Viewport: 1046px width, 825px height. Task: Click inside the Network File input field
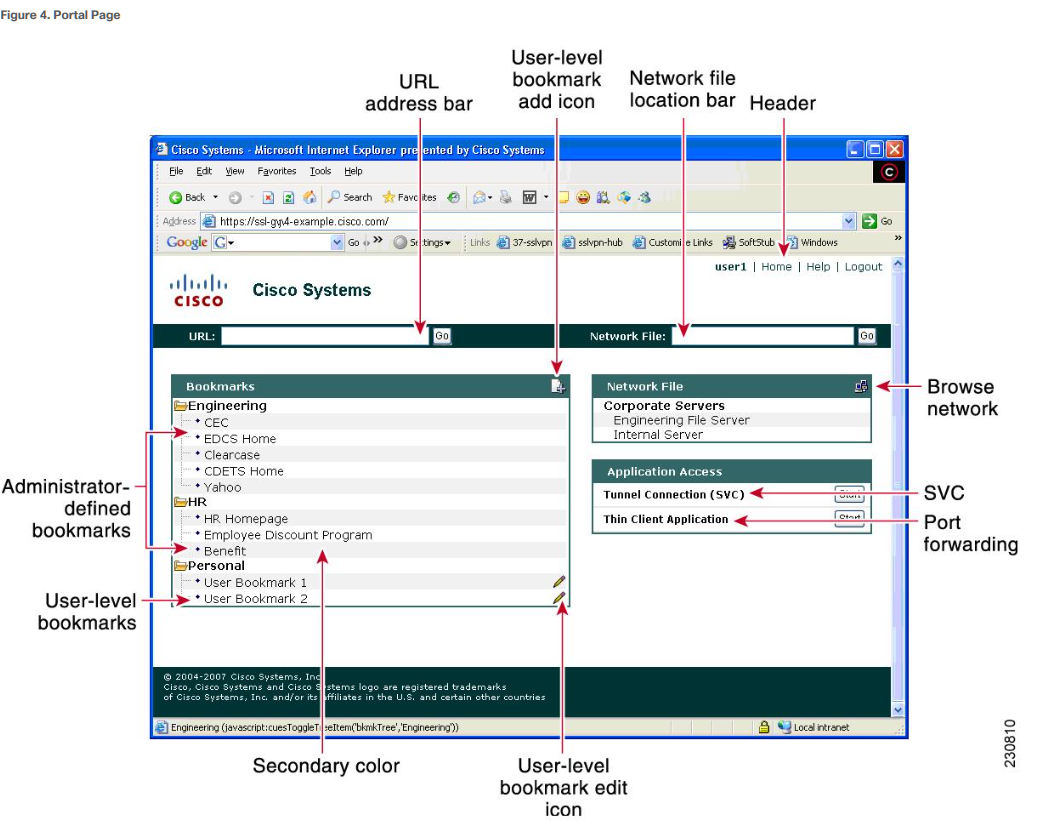coord(762,336)
